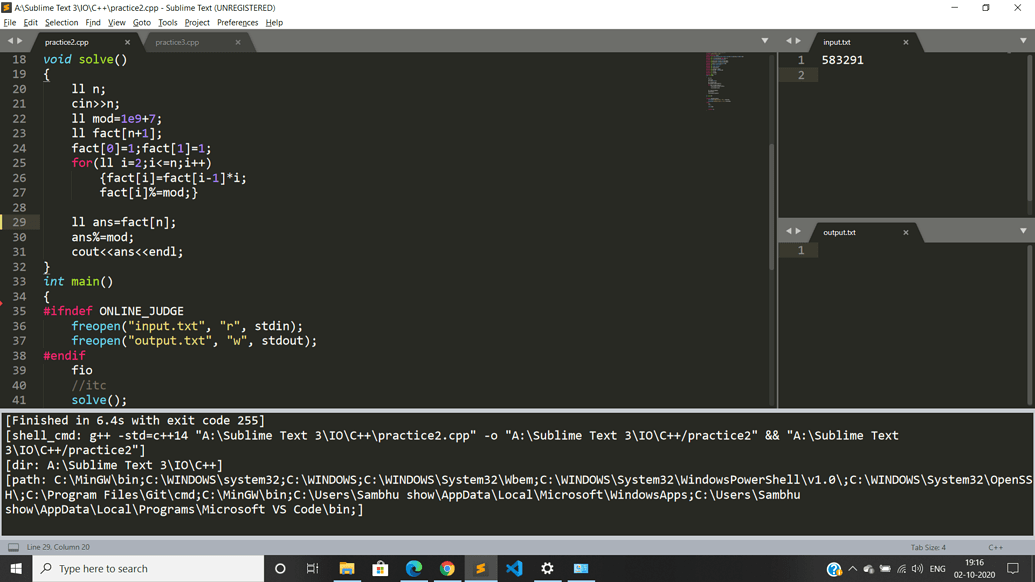The width and height of the screenshot is (1035, 582).
Task: Click Task View icon on the taskbar
Action: point(312,568)
